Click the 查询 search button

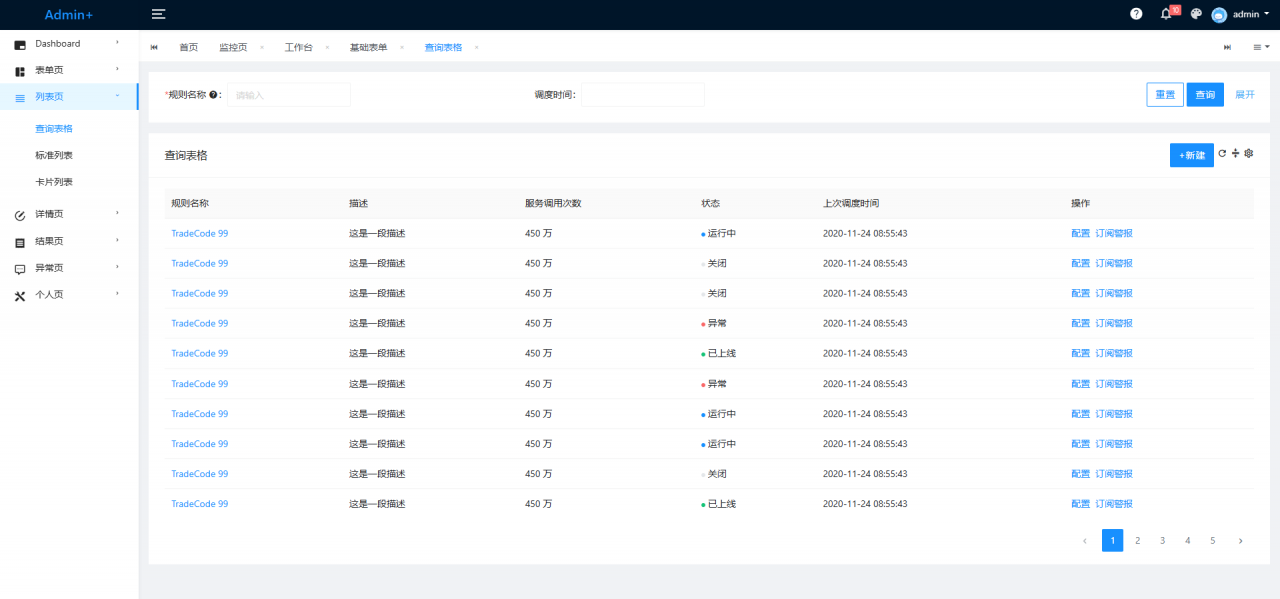[x=1205, y=95]
